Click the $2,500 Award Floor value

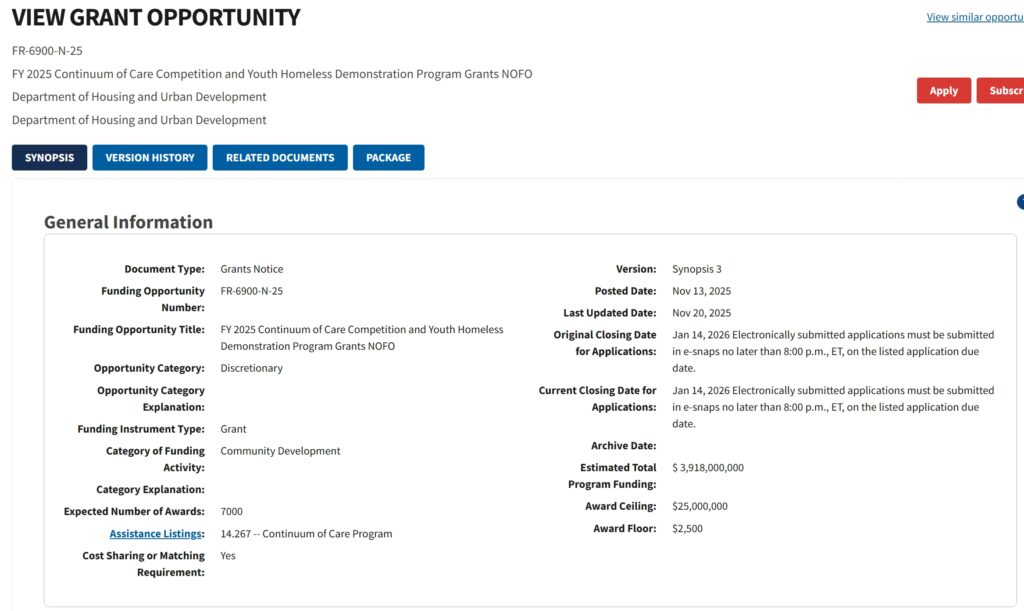point(687,529)
